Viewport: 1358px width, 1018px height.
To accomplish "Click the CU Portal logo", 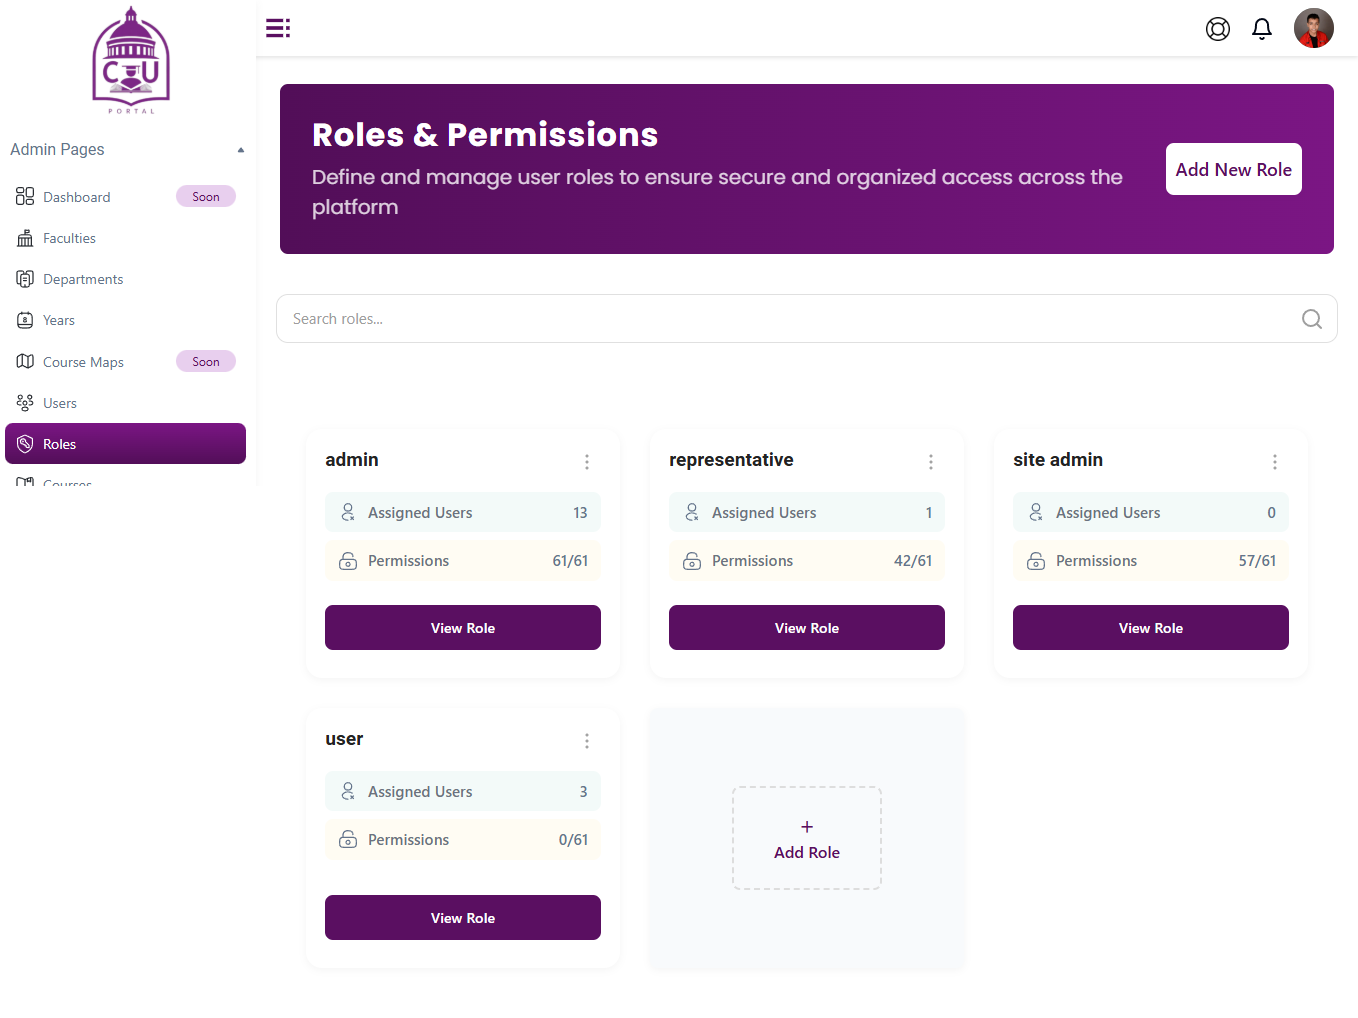I will pyautogui.click(x=131, y=60).
